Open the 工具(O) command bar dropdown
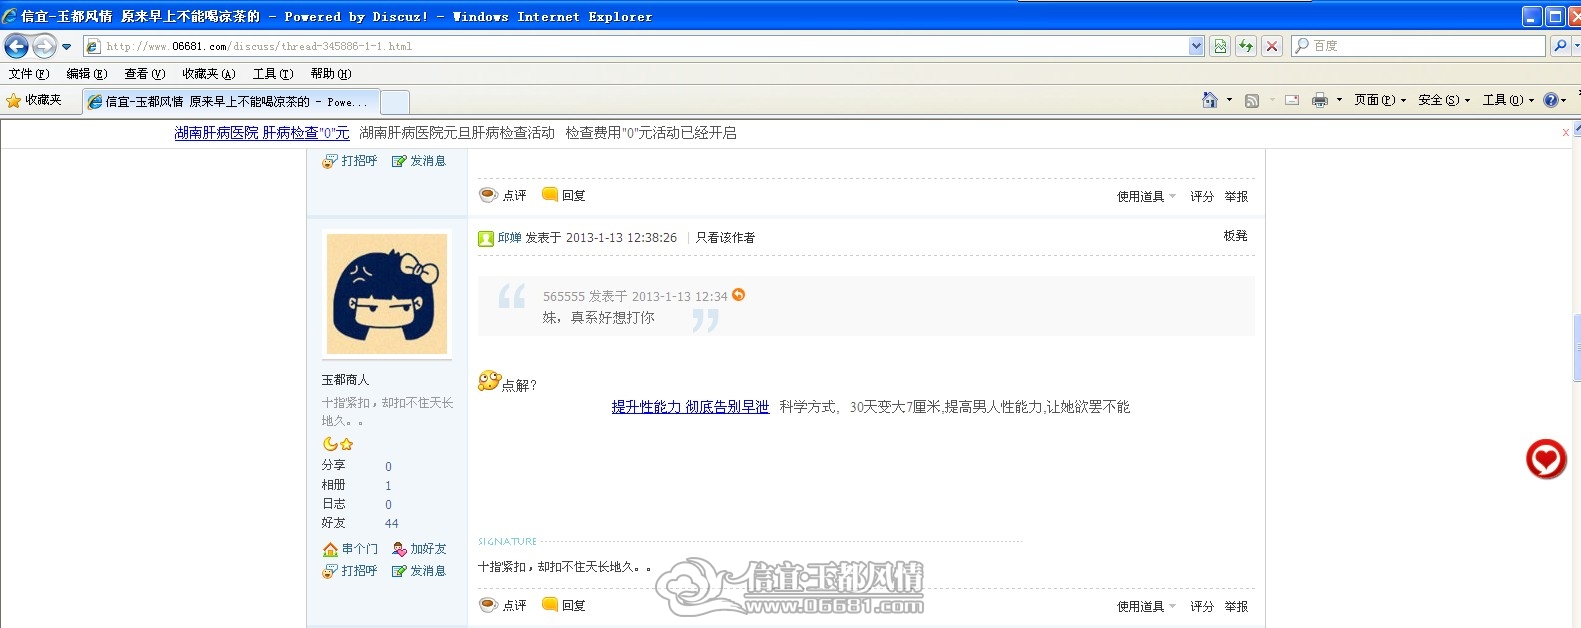 tap(1508, 100)
